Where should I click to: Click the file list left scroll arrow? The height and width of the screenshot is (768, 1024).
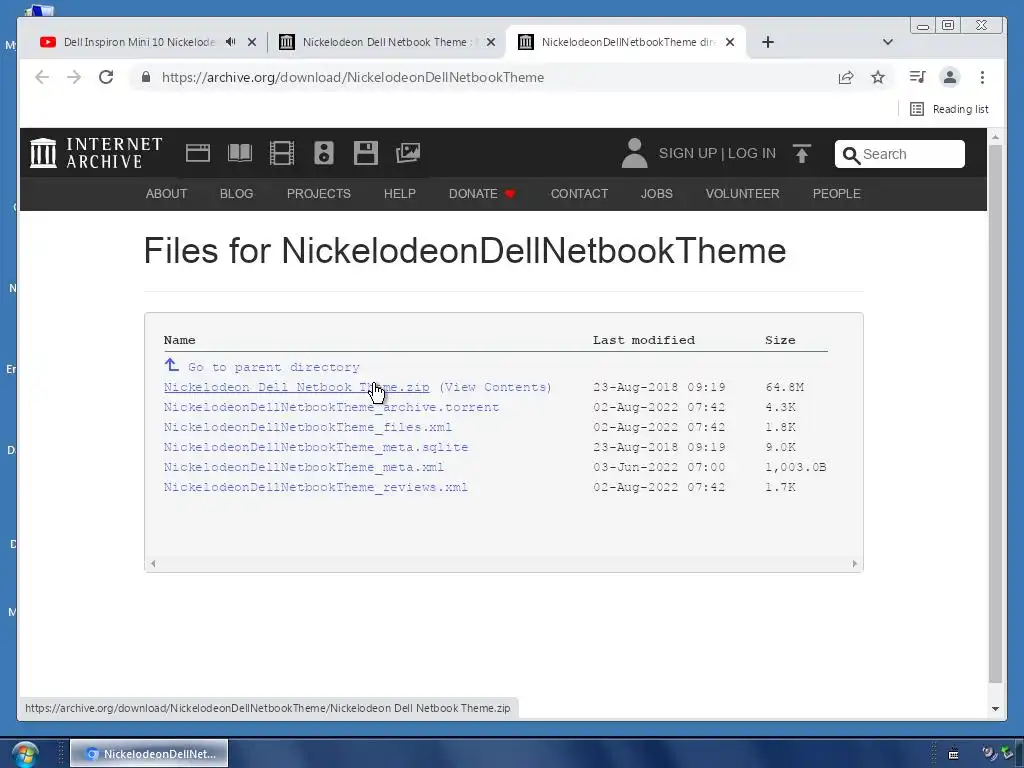pyautogui.click(x=153, y=564)
